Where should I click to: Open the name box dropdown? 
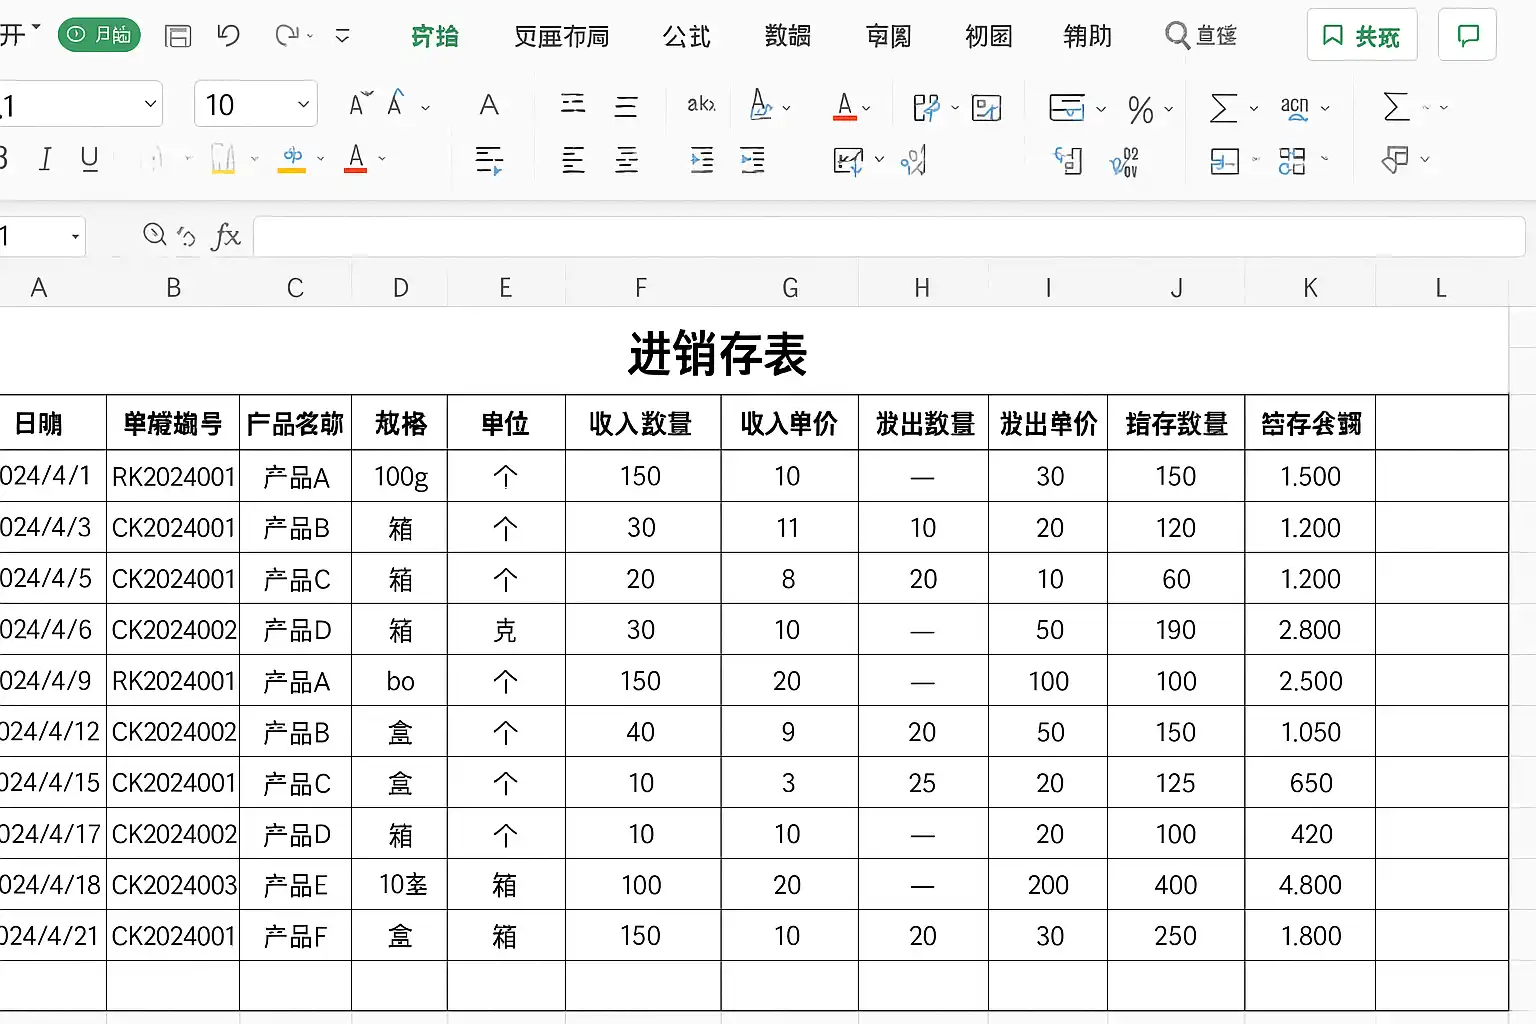tap(74, 237)
